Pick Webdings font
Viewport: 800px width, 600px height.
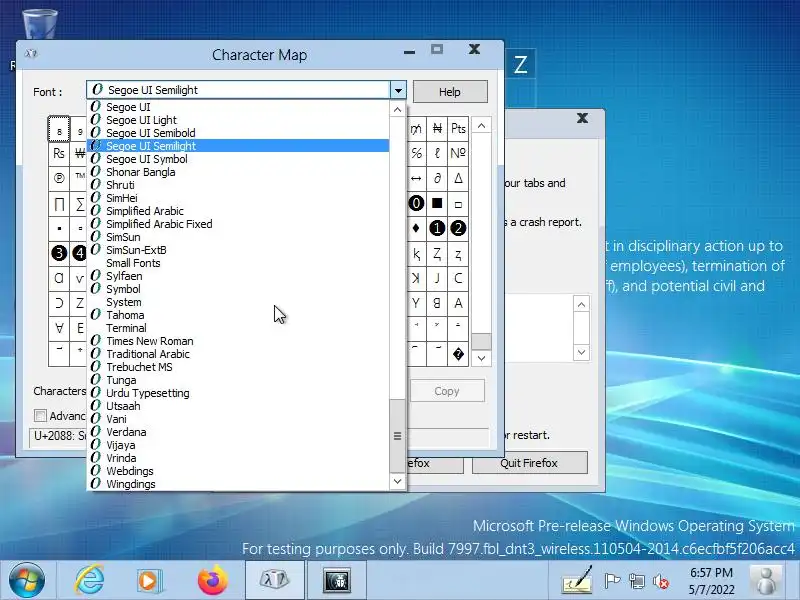238,471
